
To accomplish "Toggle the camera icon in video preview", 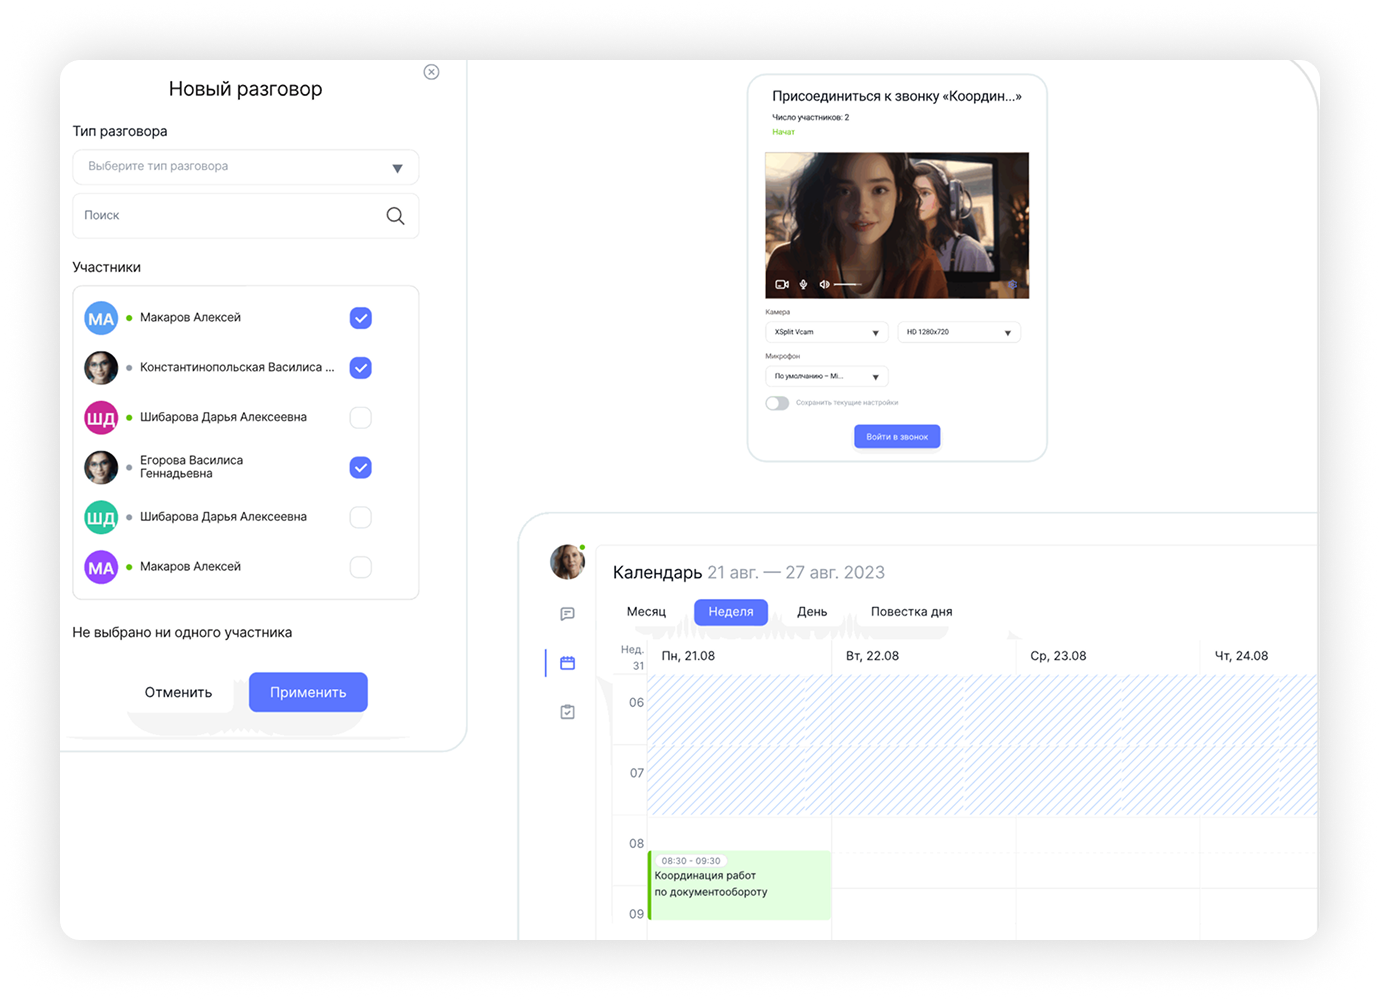I will pyautogui.click(x=782, y=285).
